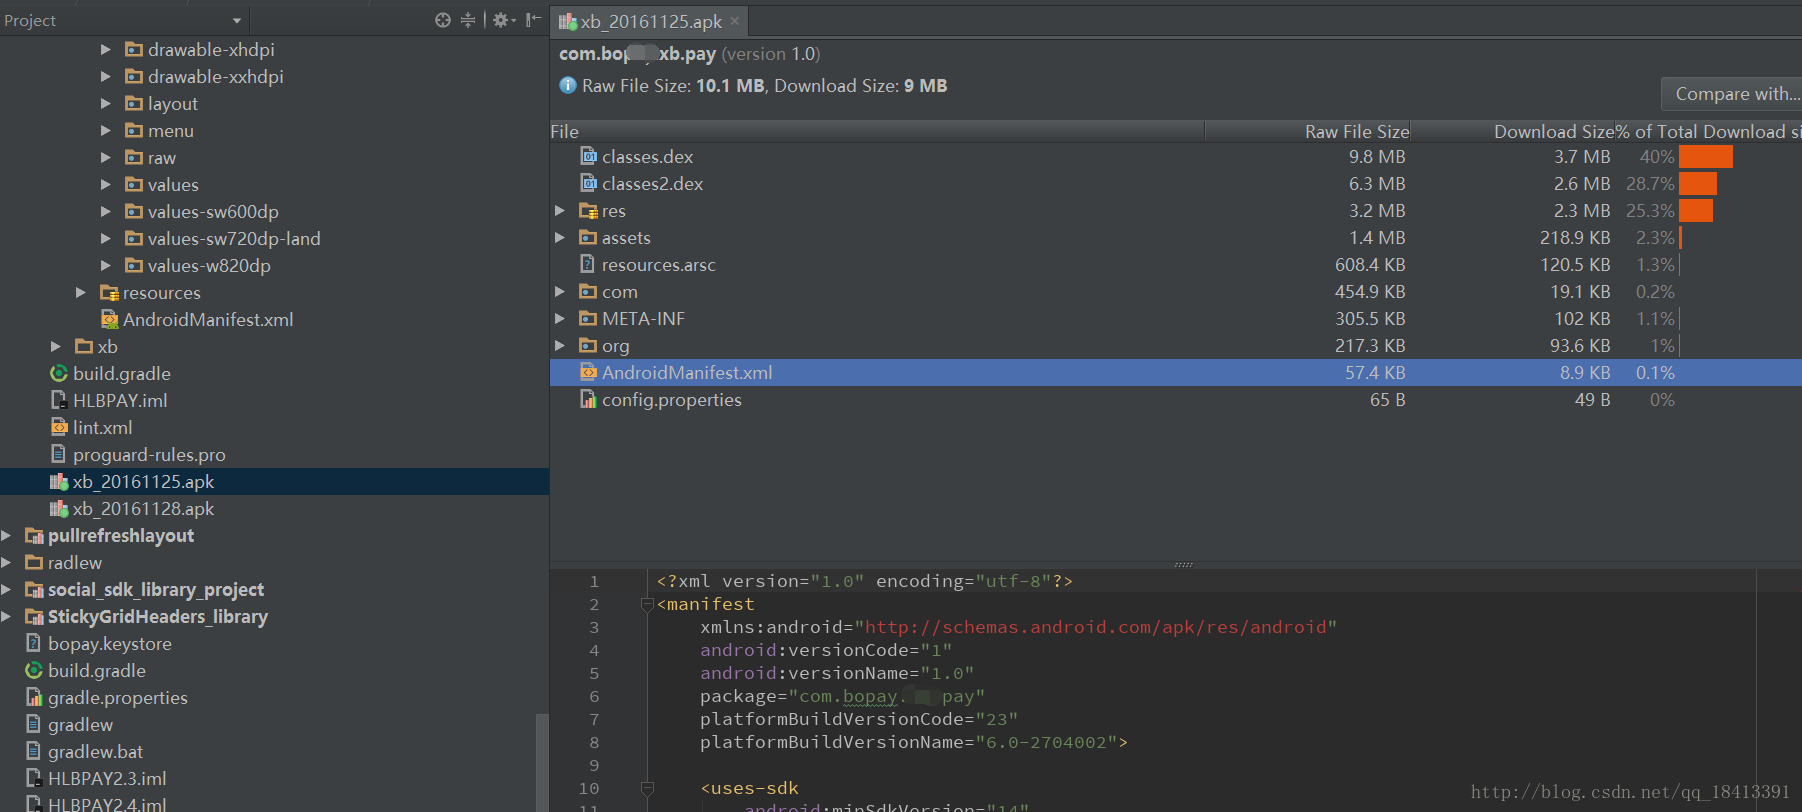The image size is (1802, 812).
Task: Expand the values-sw720dp-land folder
Action: pos(106,238)
